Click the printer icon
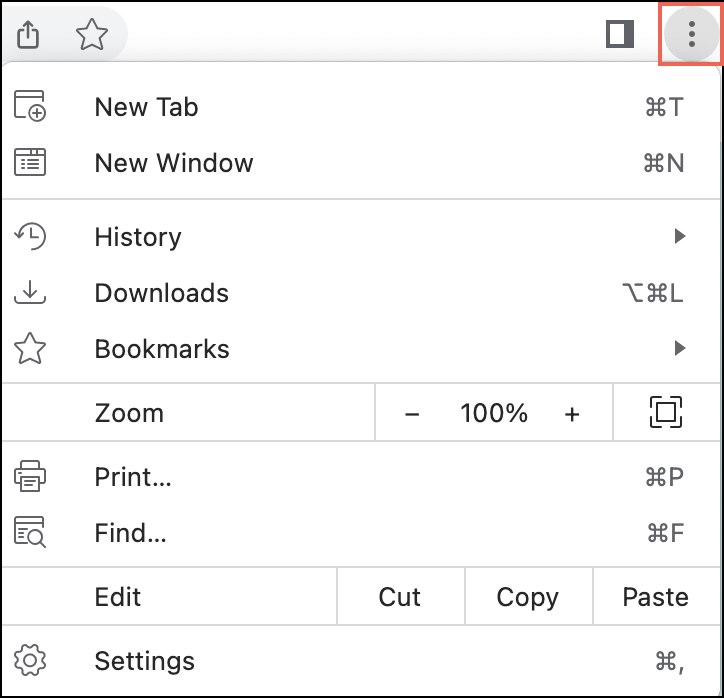This screenshot has width=724, height=698. pos(30,477)
